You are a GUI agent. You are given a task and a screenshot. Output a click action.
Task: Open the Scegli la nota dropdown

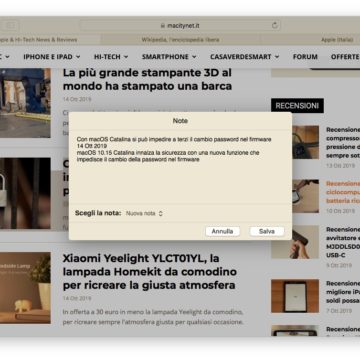(144, 213)
